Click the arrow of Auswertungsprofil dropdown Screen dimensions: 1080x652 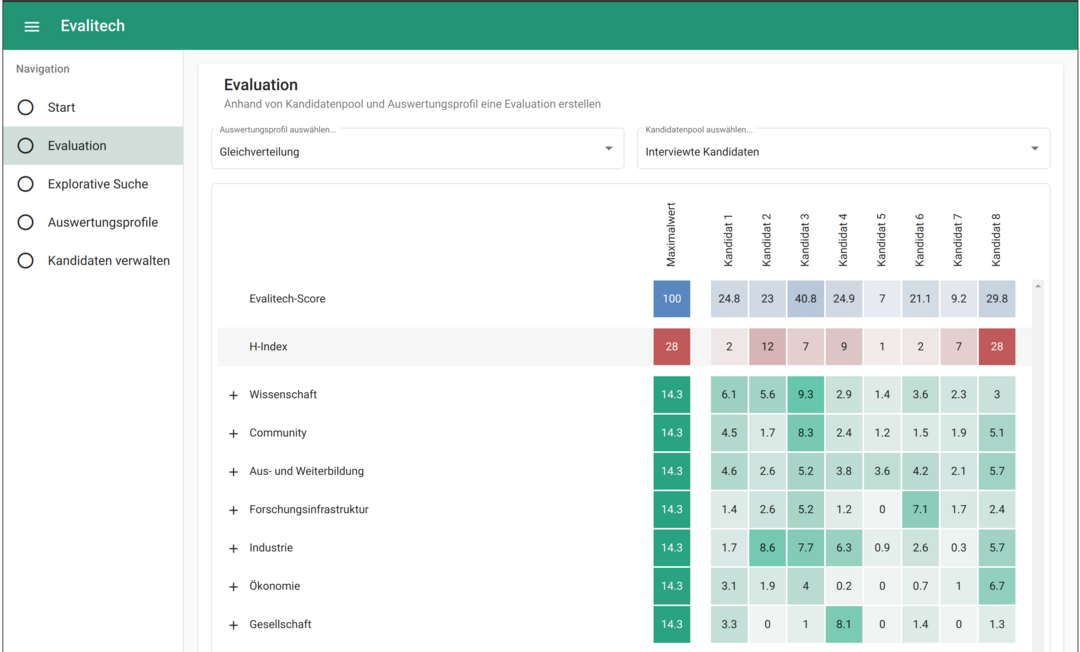point(609,149)
